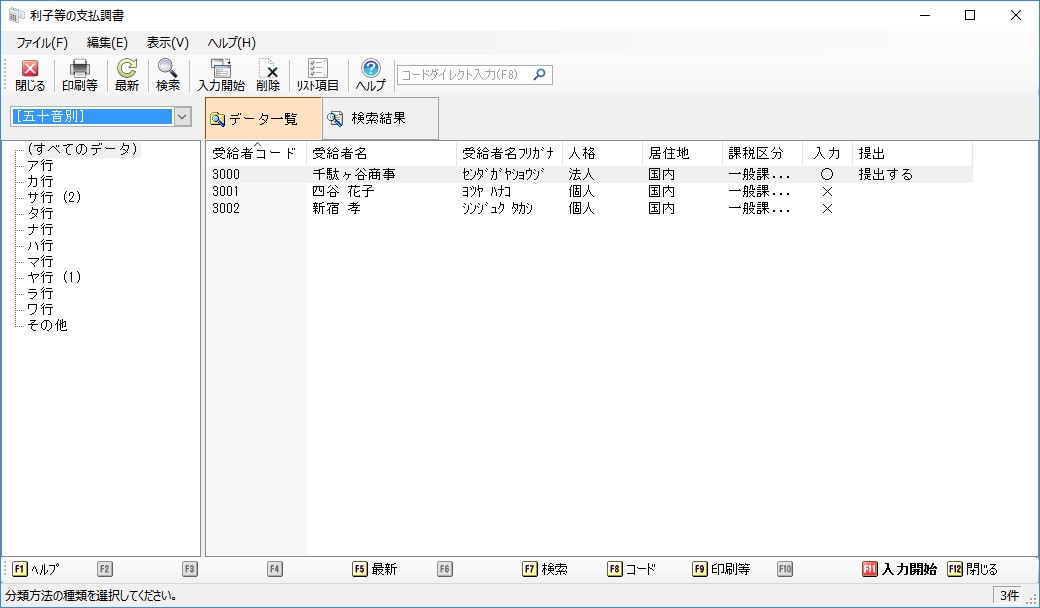1040x608 pixels.
Task: Select the ヤ行 (1) tree node
Action: (x=54, y=277)
